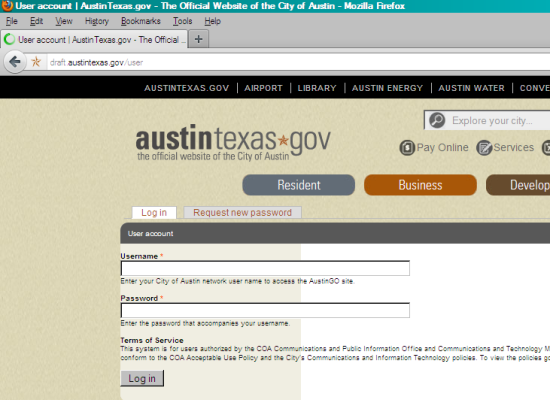Click the Username field label

139,256
